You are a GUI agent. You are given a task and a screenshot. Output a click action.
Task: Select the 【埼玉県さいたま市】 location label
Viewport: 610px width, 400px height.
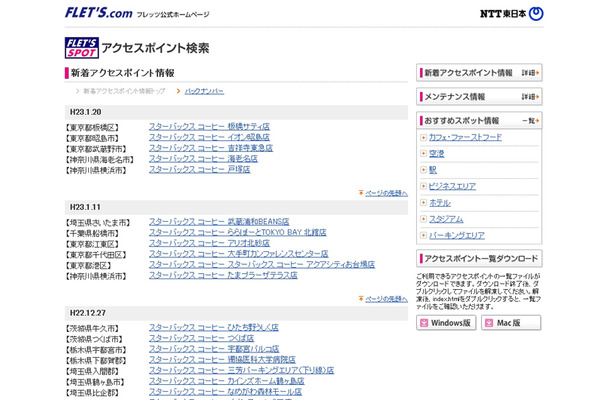[98, 223]
